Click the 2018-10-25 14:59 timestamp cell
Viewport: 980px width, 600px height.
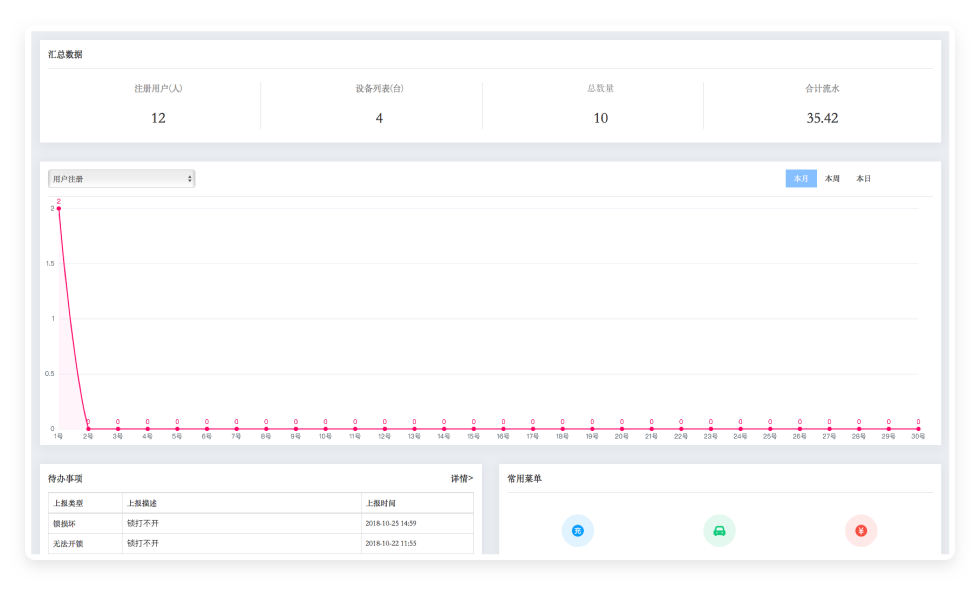point(391,523)
